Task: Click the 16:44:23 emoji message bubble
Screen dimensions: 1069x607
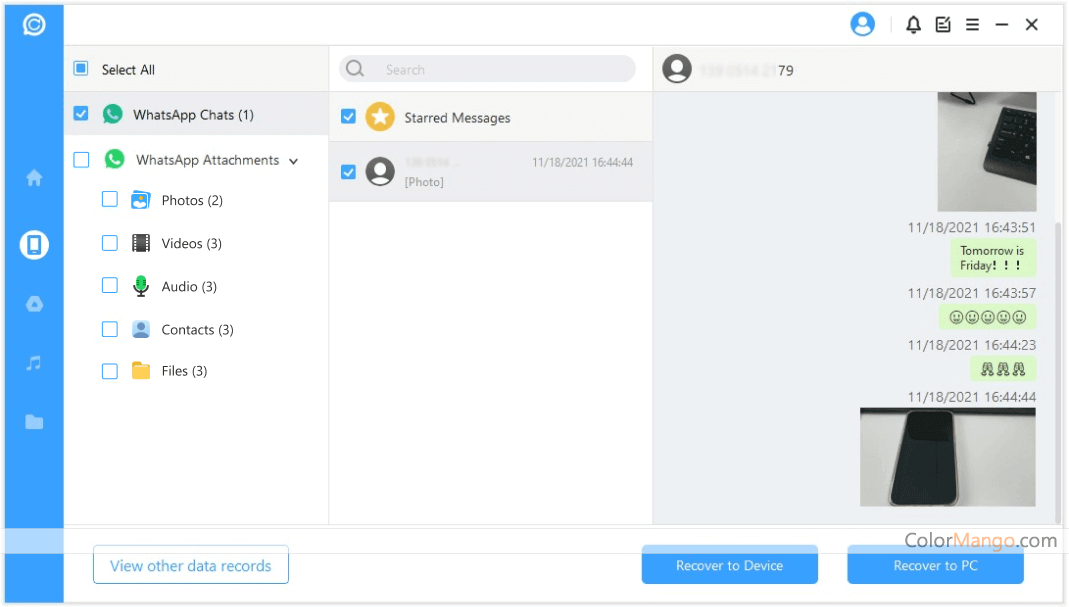Action: pos(1003,369)
